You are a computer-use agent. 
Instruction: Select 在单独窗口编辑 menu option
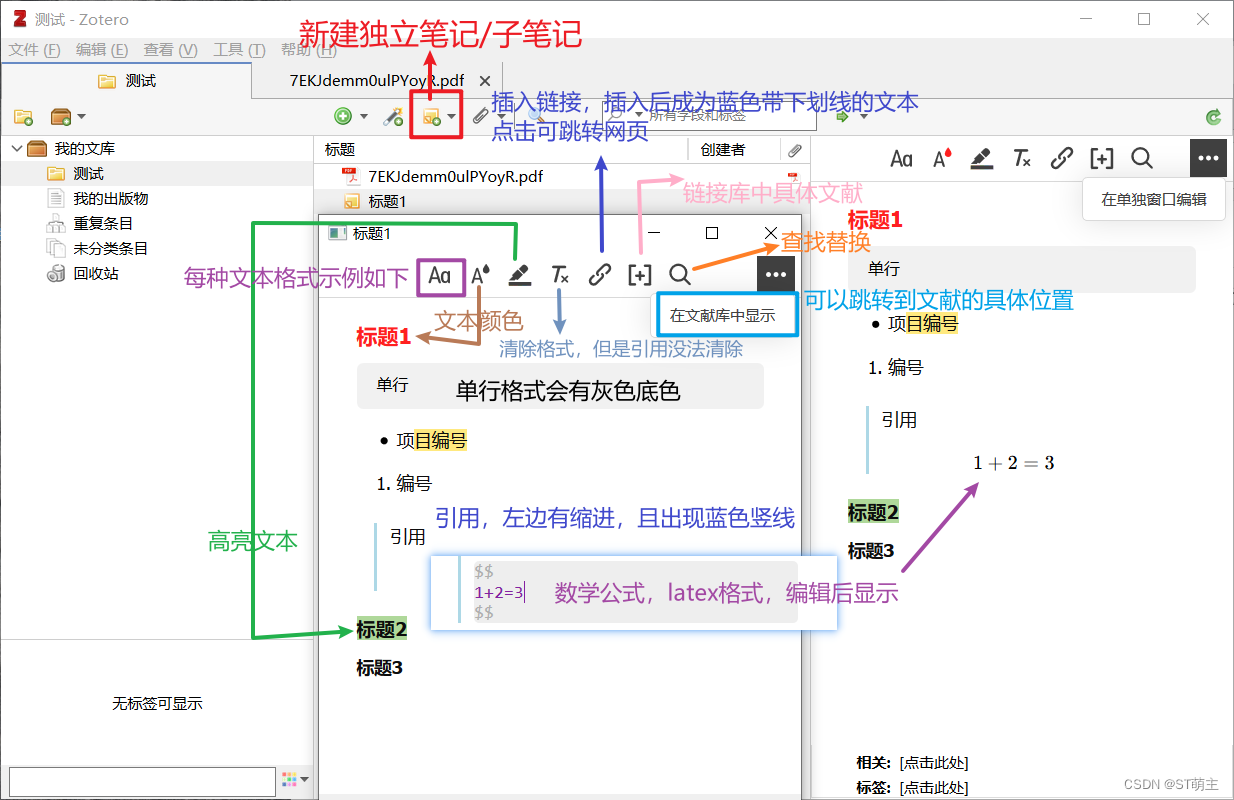tap(1154, 199)
